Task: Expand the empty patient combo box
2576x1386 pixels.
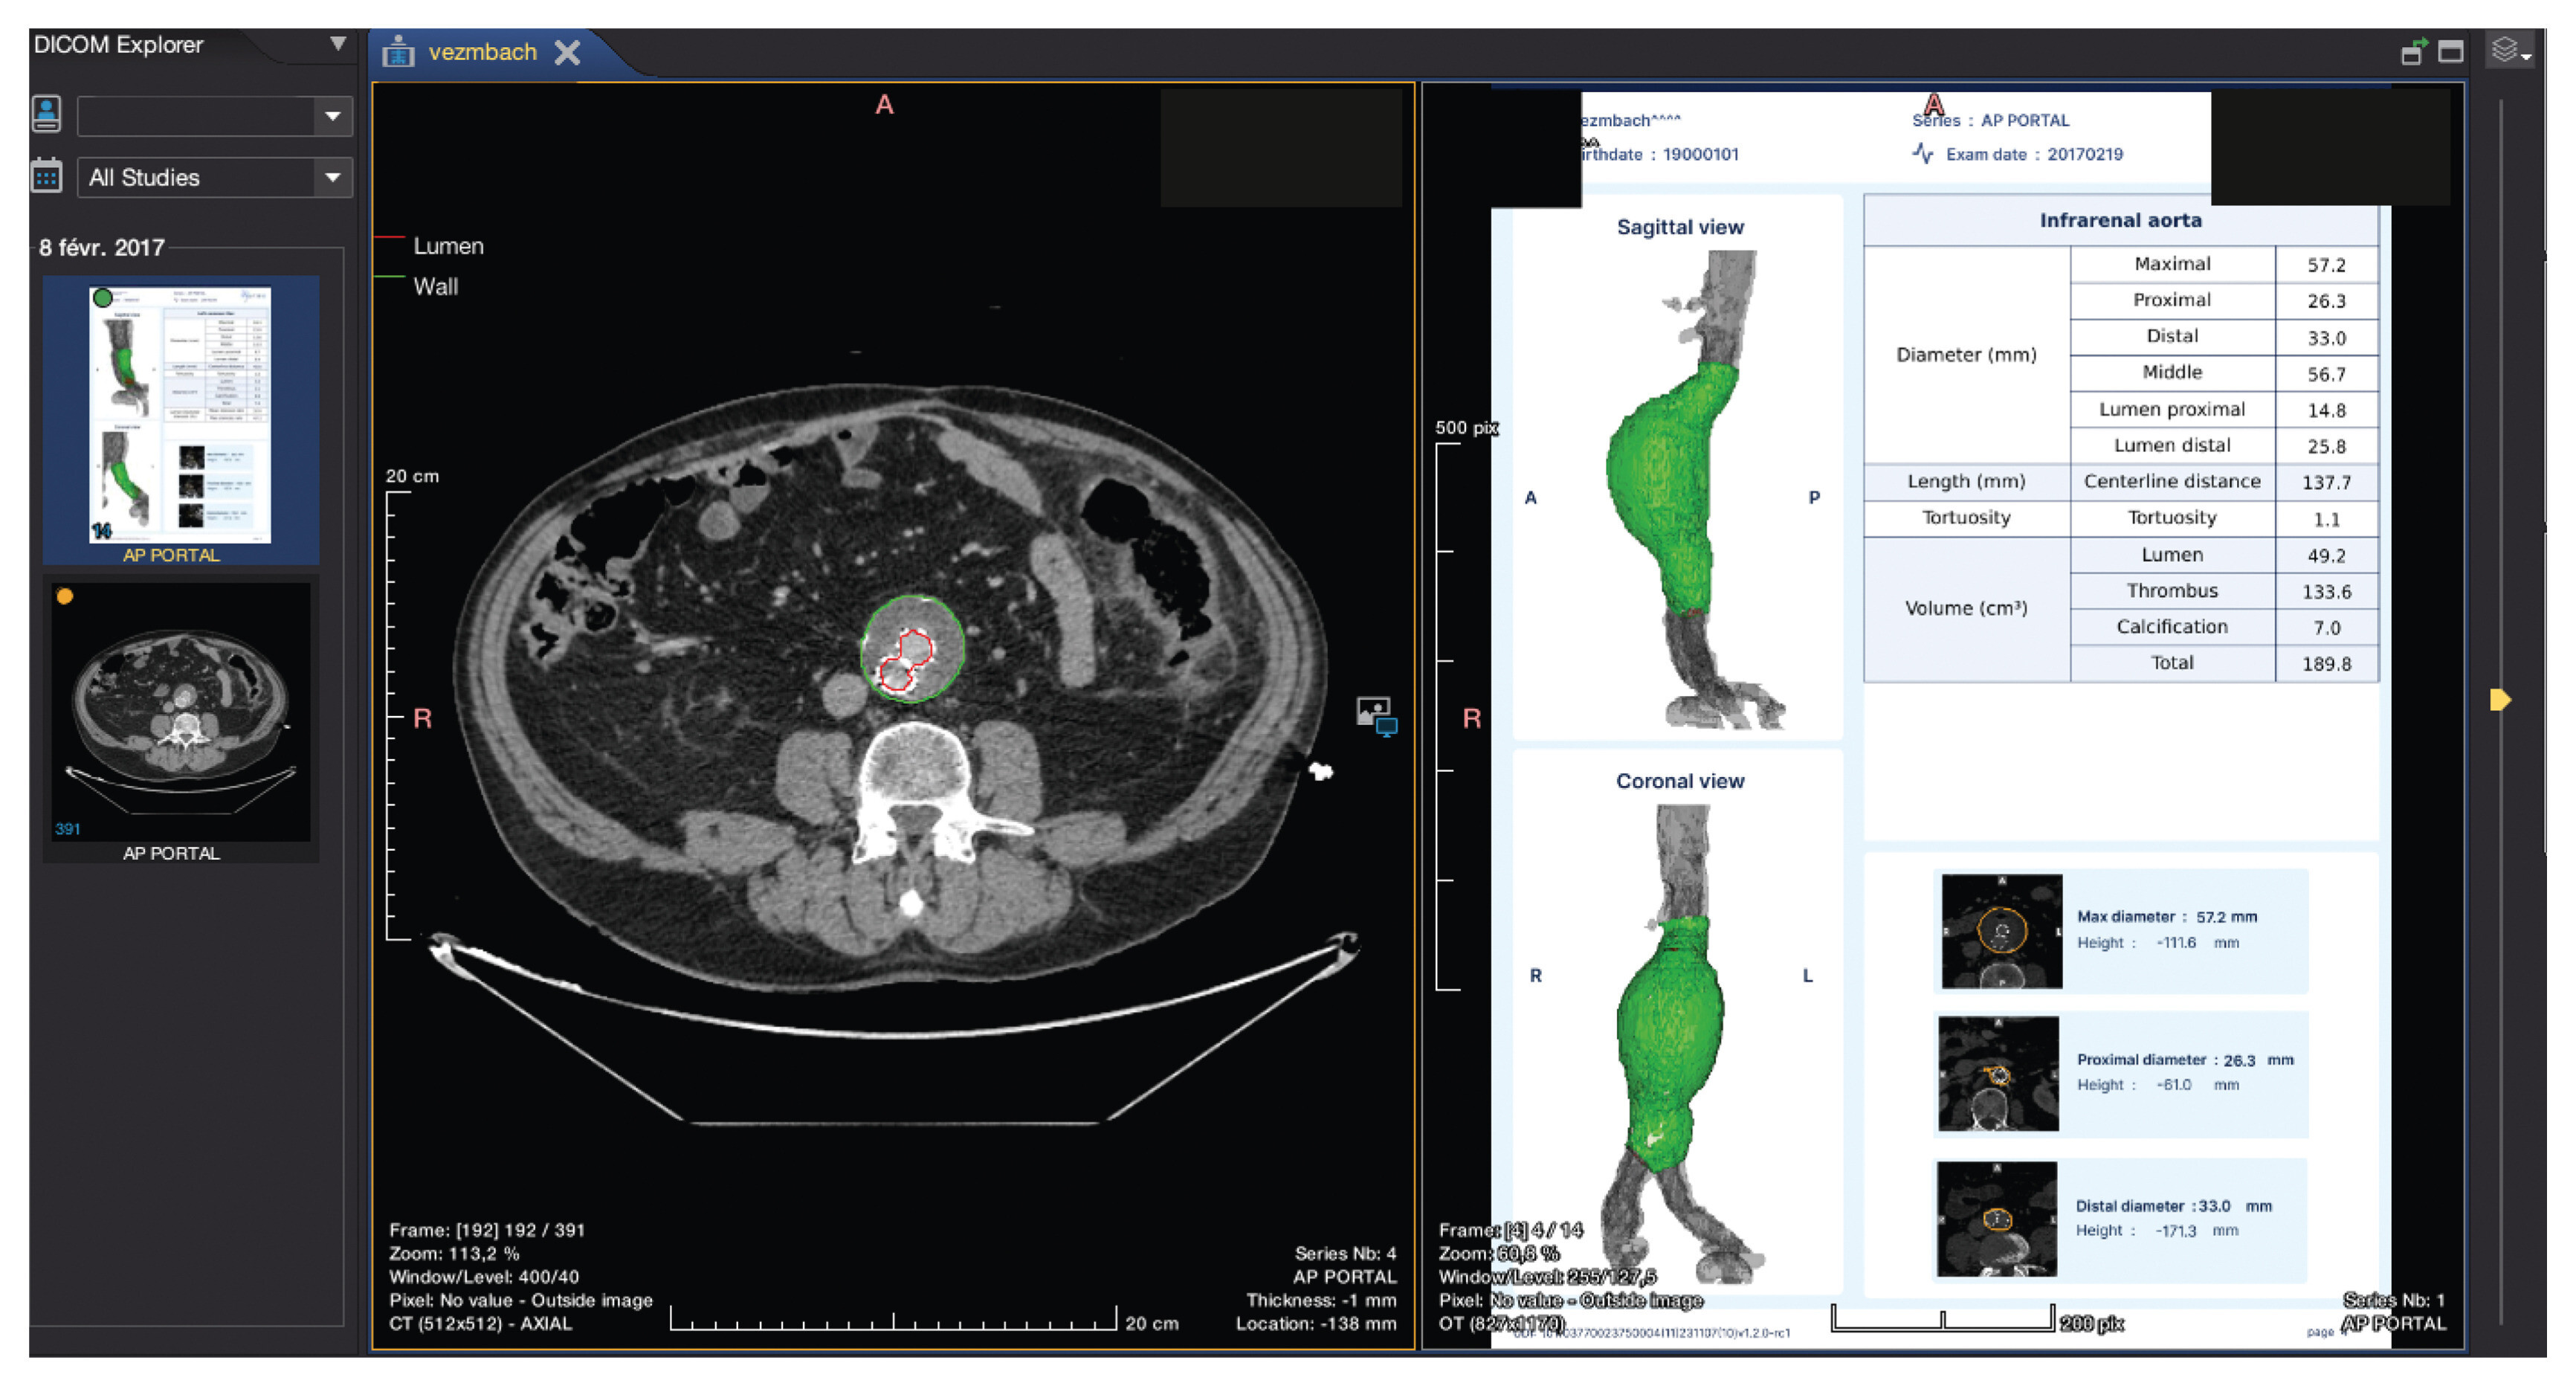Action: click(x=332, y=116)
